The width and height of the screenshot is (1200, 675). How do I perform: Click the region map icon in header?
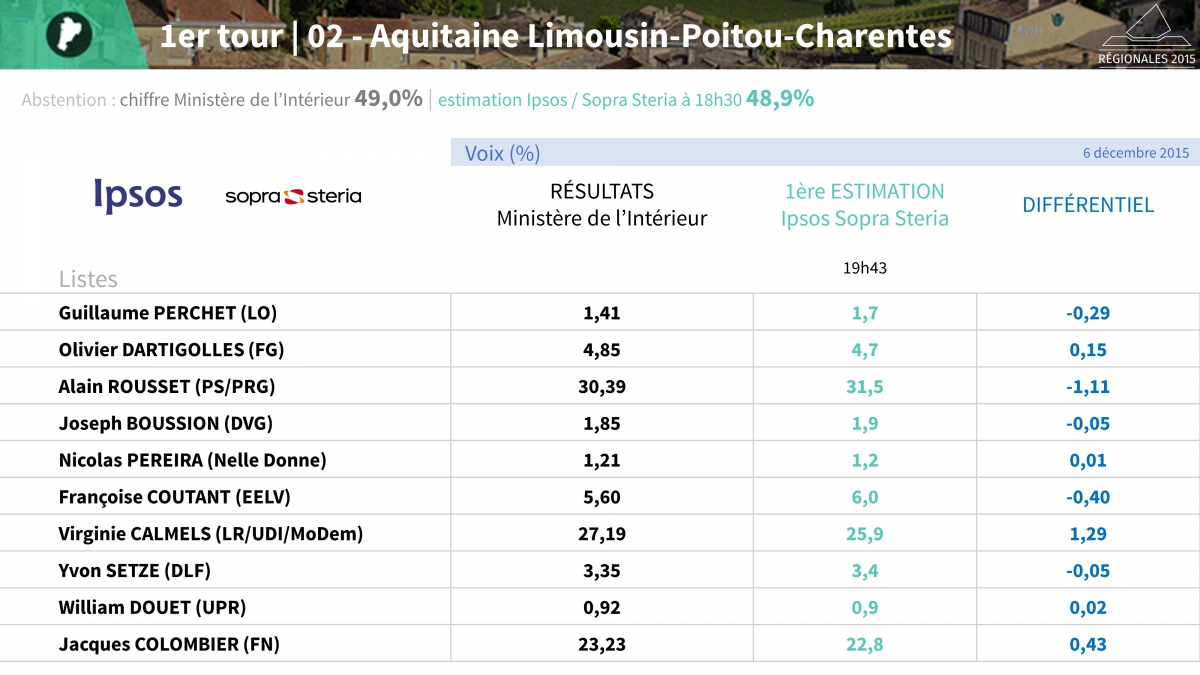point(69,34)
